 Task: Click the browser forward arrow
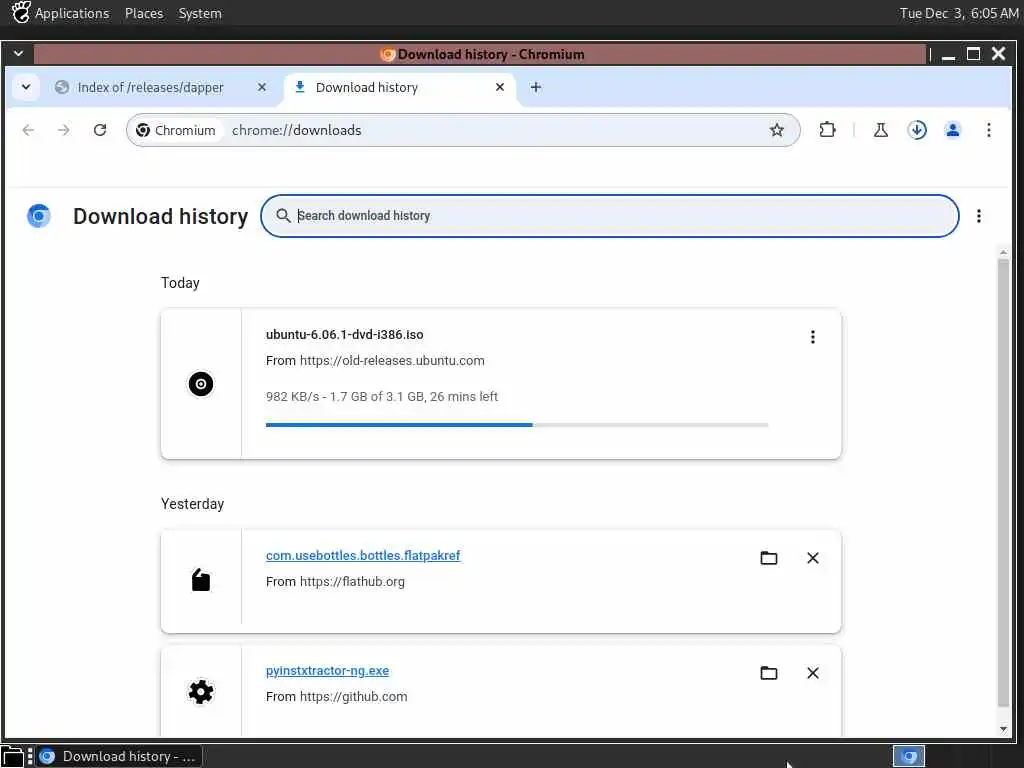point(63,130)
